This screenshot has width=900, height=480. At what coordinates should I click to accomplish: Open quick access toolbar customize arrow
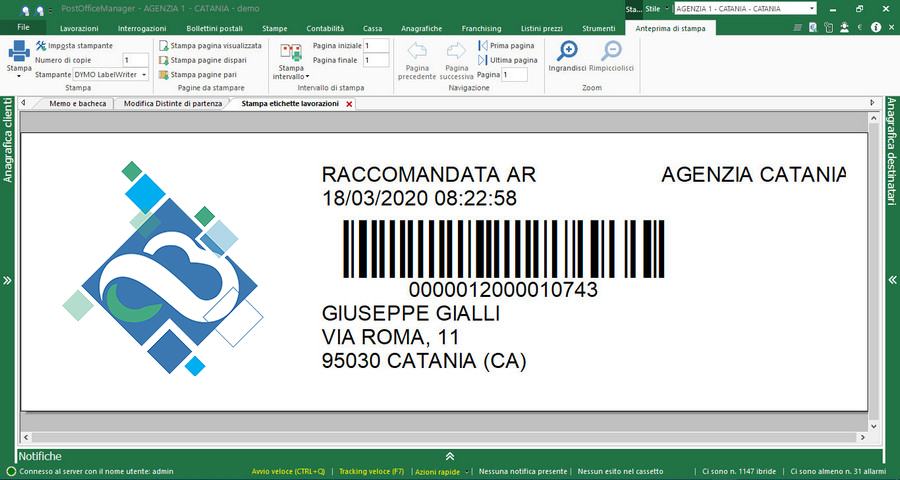click(51, 11)
